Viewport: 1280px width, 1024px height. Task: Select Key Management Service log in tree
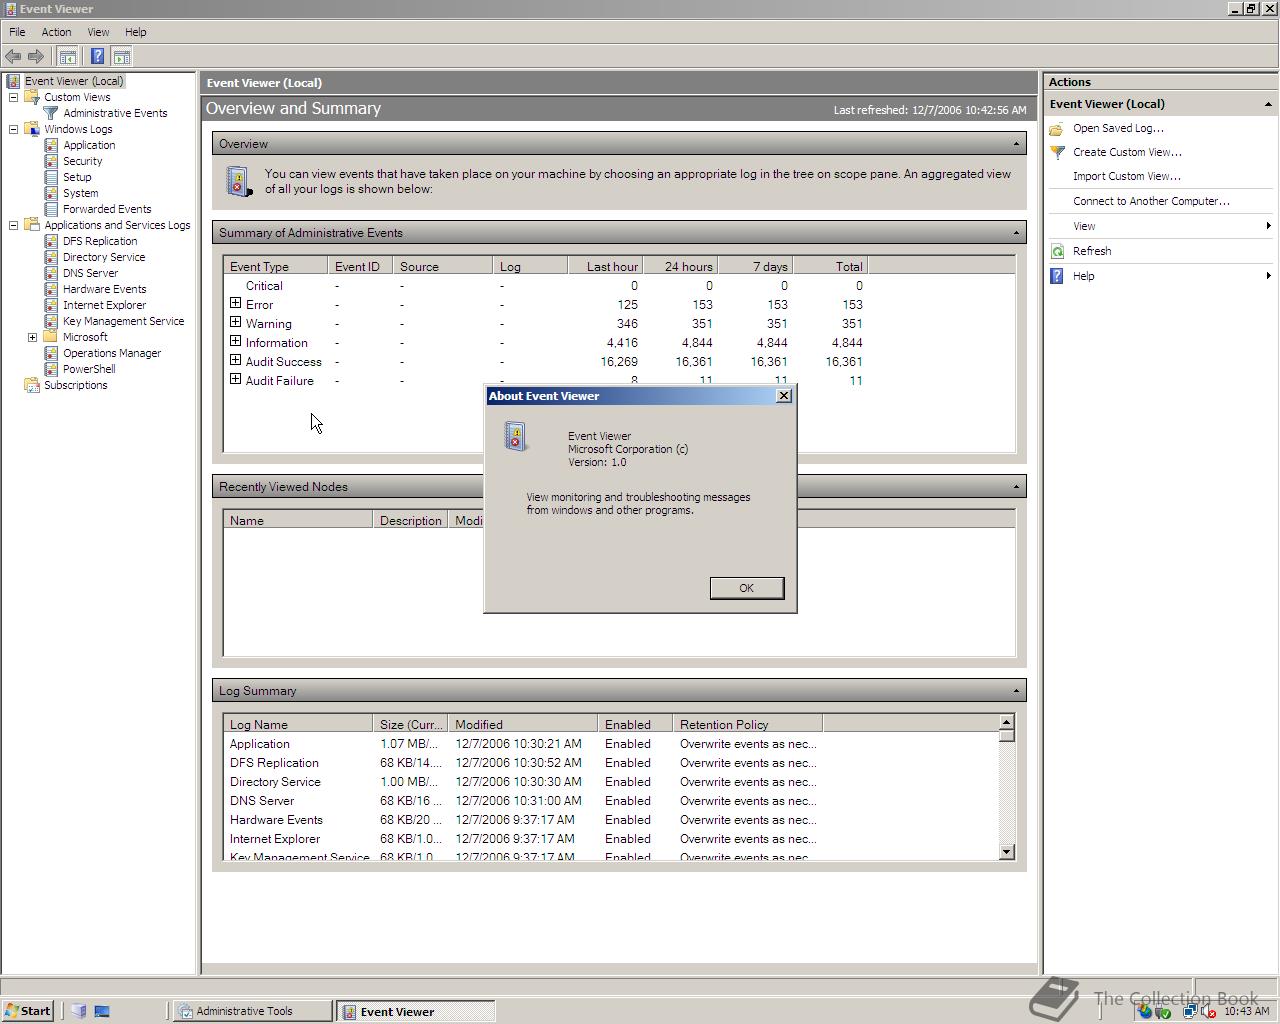pyautogui.click(x=123, y=321)
